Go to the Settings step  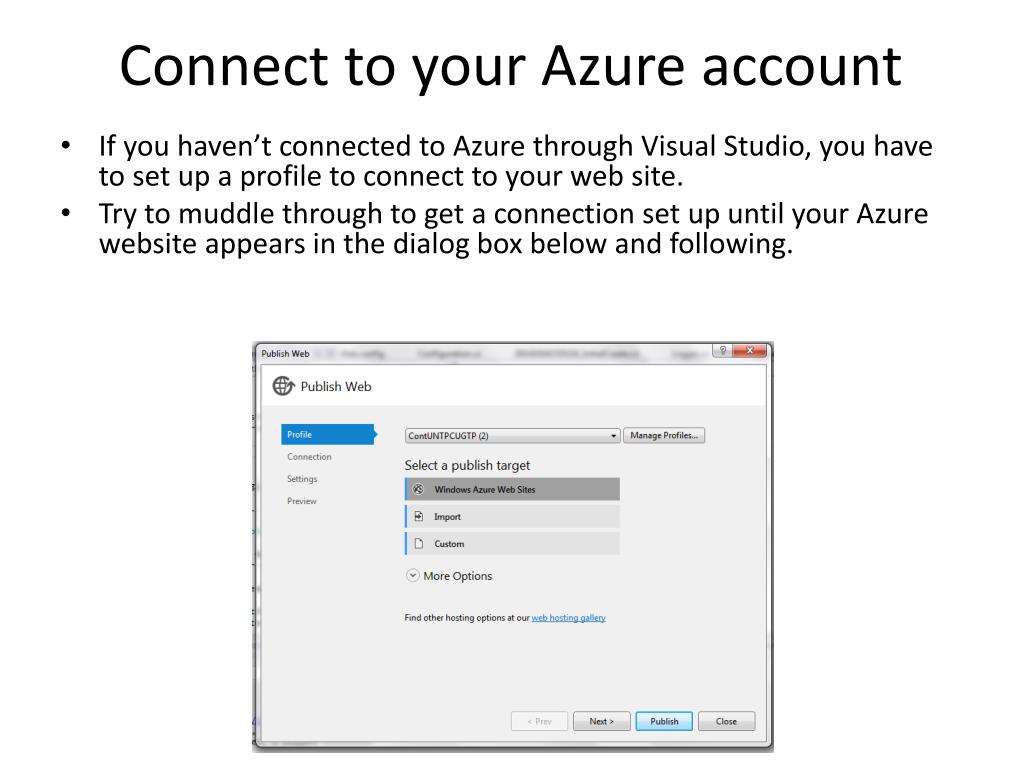pyautogui.click(x=302, y=479)
